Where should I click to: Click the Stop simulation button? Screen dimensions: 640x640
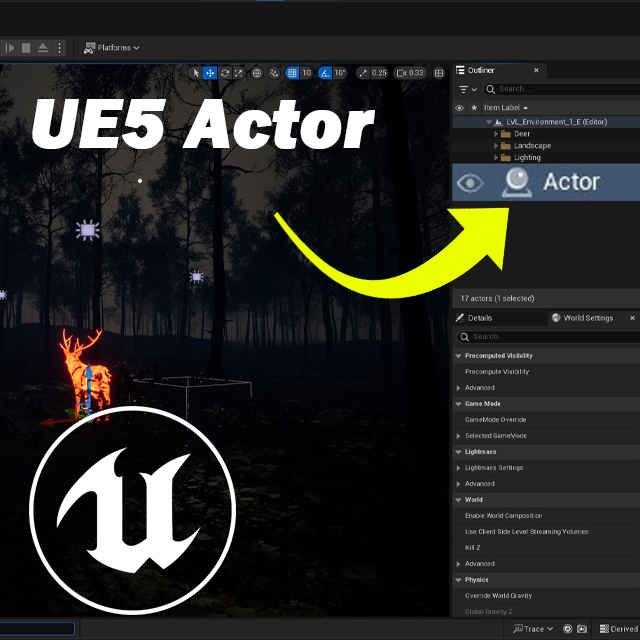[x=26, y=48]
